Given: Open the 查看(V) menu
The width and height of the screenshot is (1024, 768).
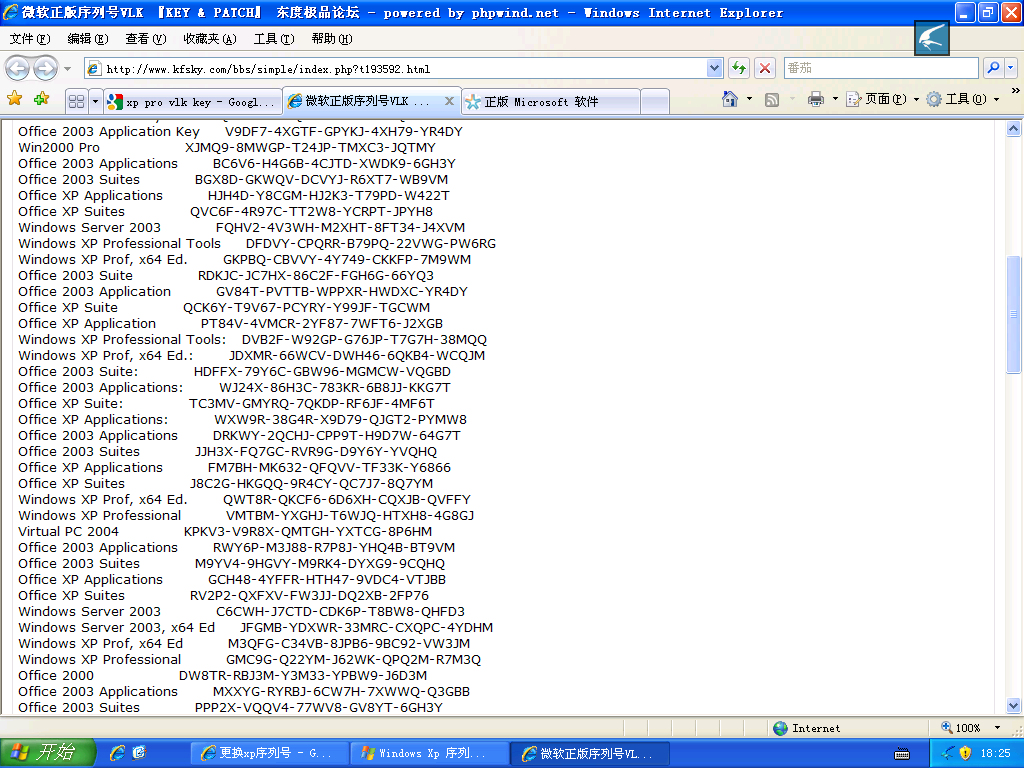Looking at the screenshot, I should [146, 39].
